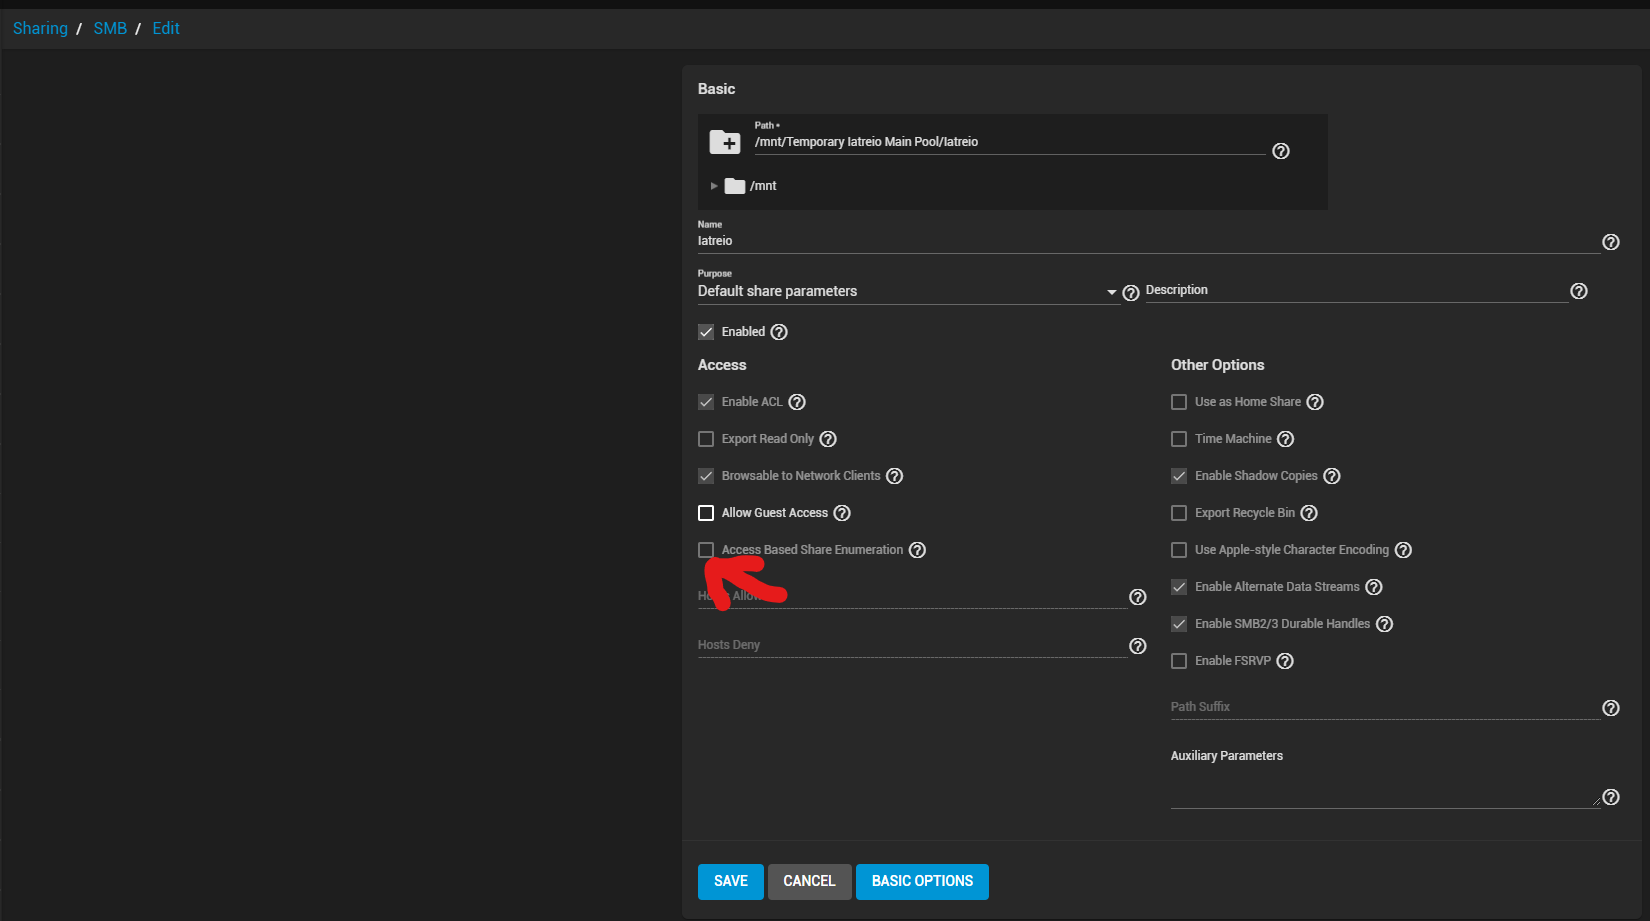Open help icon for Path Suffix

(1611, 708)
